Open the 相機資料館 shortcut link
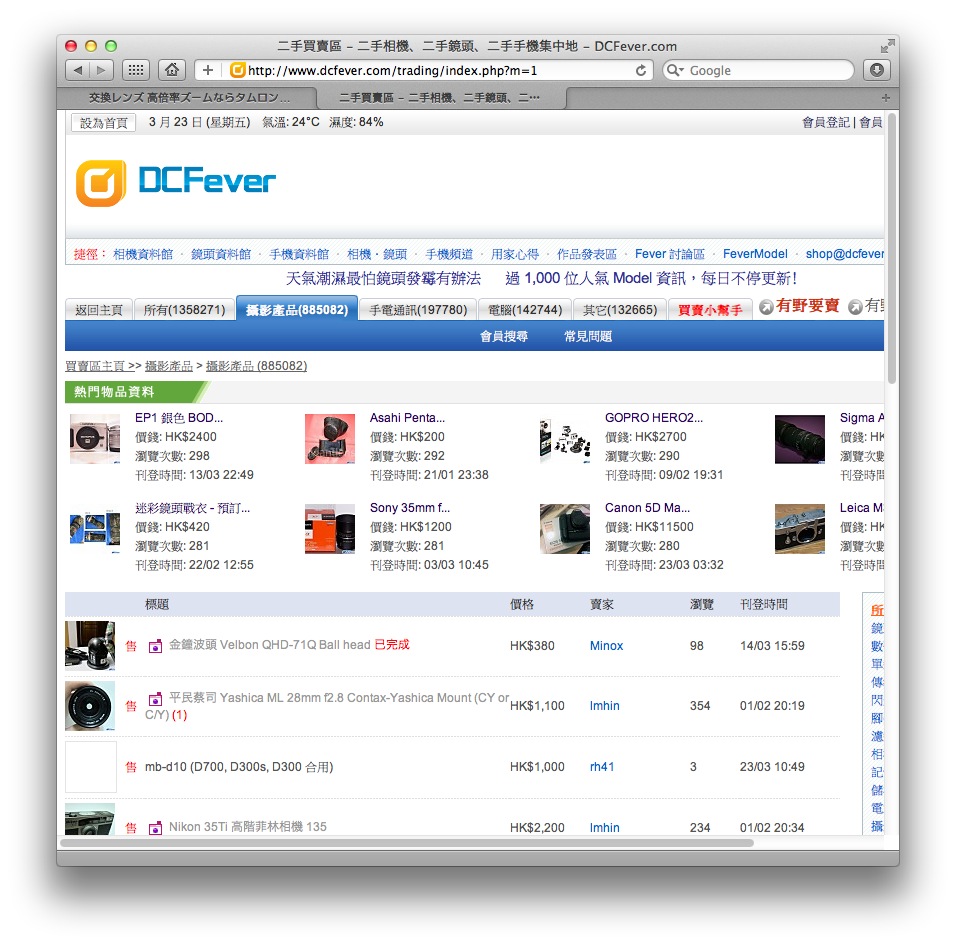Screen dimensions: 956x945 click(x=143, y=254)
